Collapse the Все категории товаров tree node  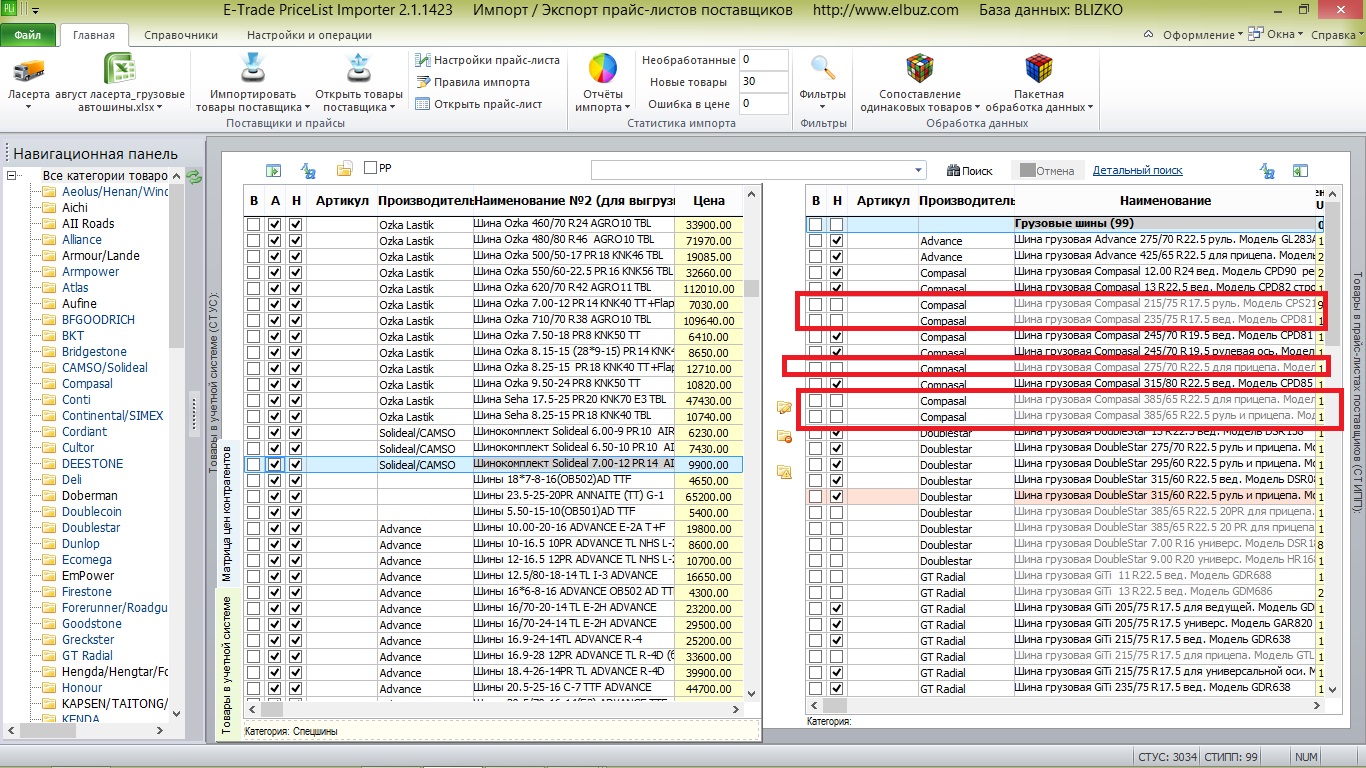point(13,176)
